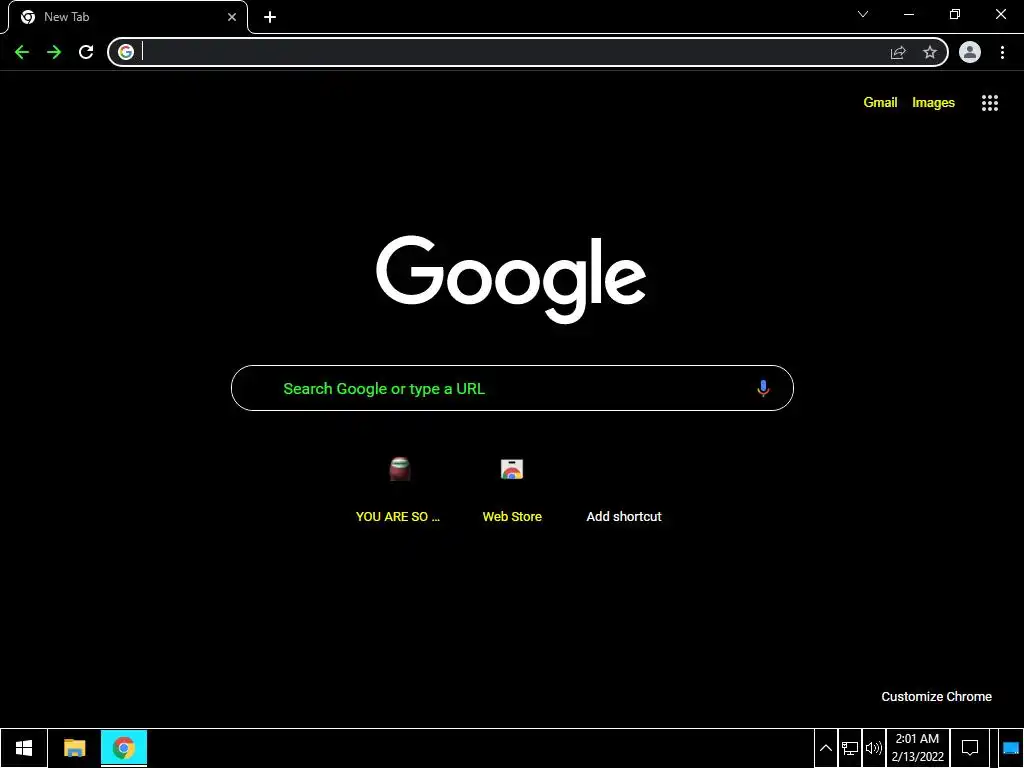Click the Google icon in the address bar
The height and width of the screenshot is (768, 1024).
pos(126,52)
